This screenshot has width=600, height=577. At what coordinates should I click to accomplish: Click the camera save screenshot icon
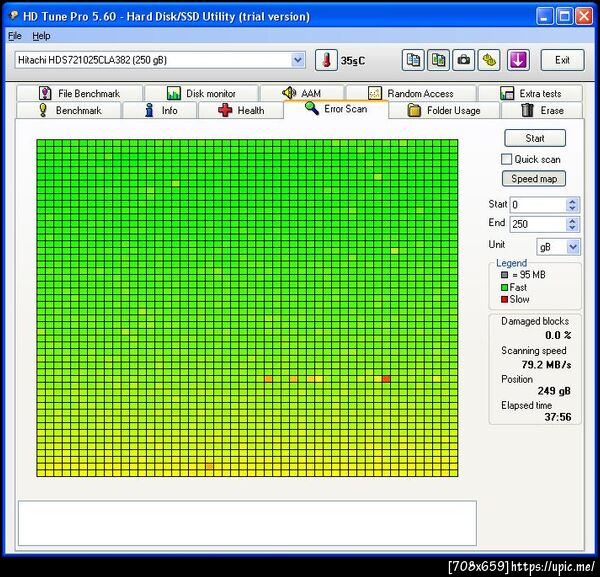click(463, 60)
